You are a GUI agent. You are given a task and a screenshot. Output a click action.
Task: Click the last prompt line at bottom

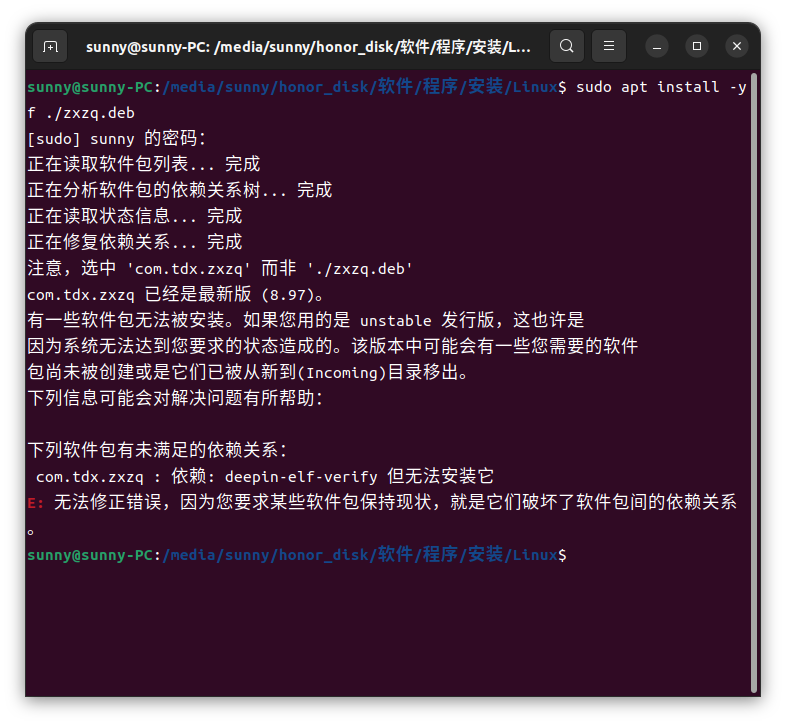[x=297, y=555]
